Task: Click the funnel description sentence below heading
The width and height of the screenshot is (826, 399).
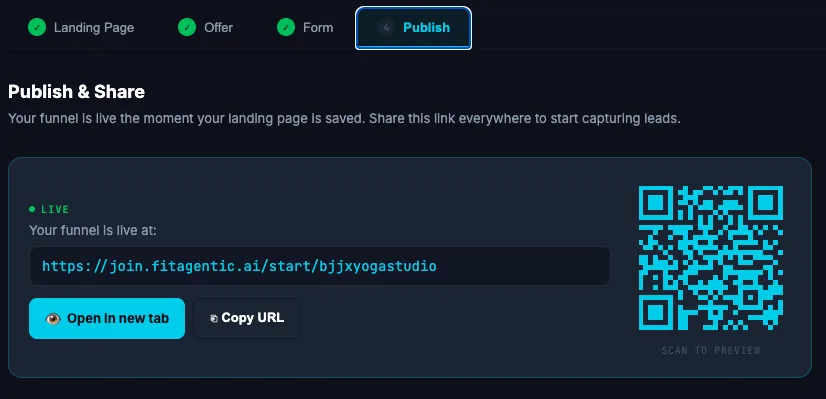Action: pyautogui.click(x=345, y=118)
